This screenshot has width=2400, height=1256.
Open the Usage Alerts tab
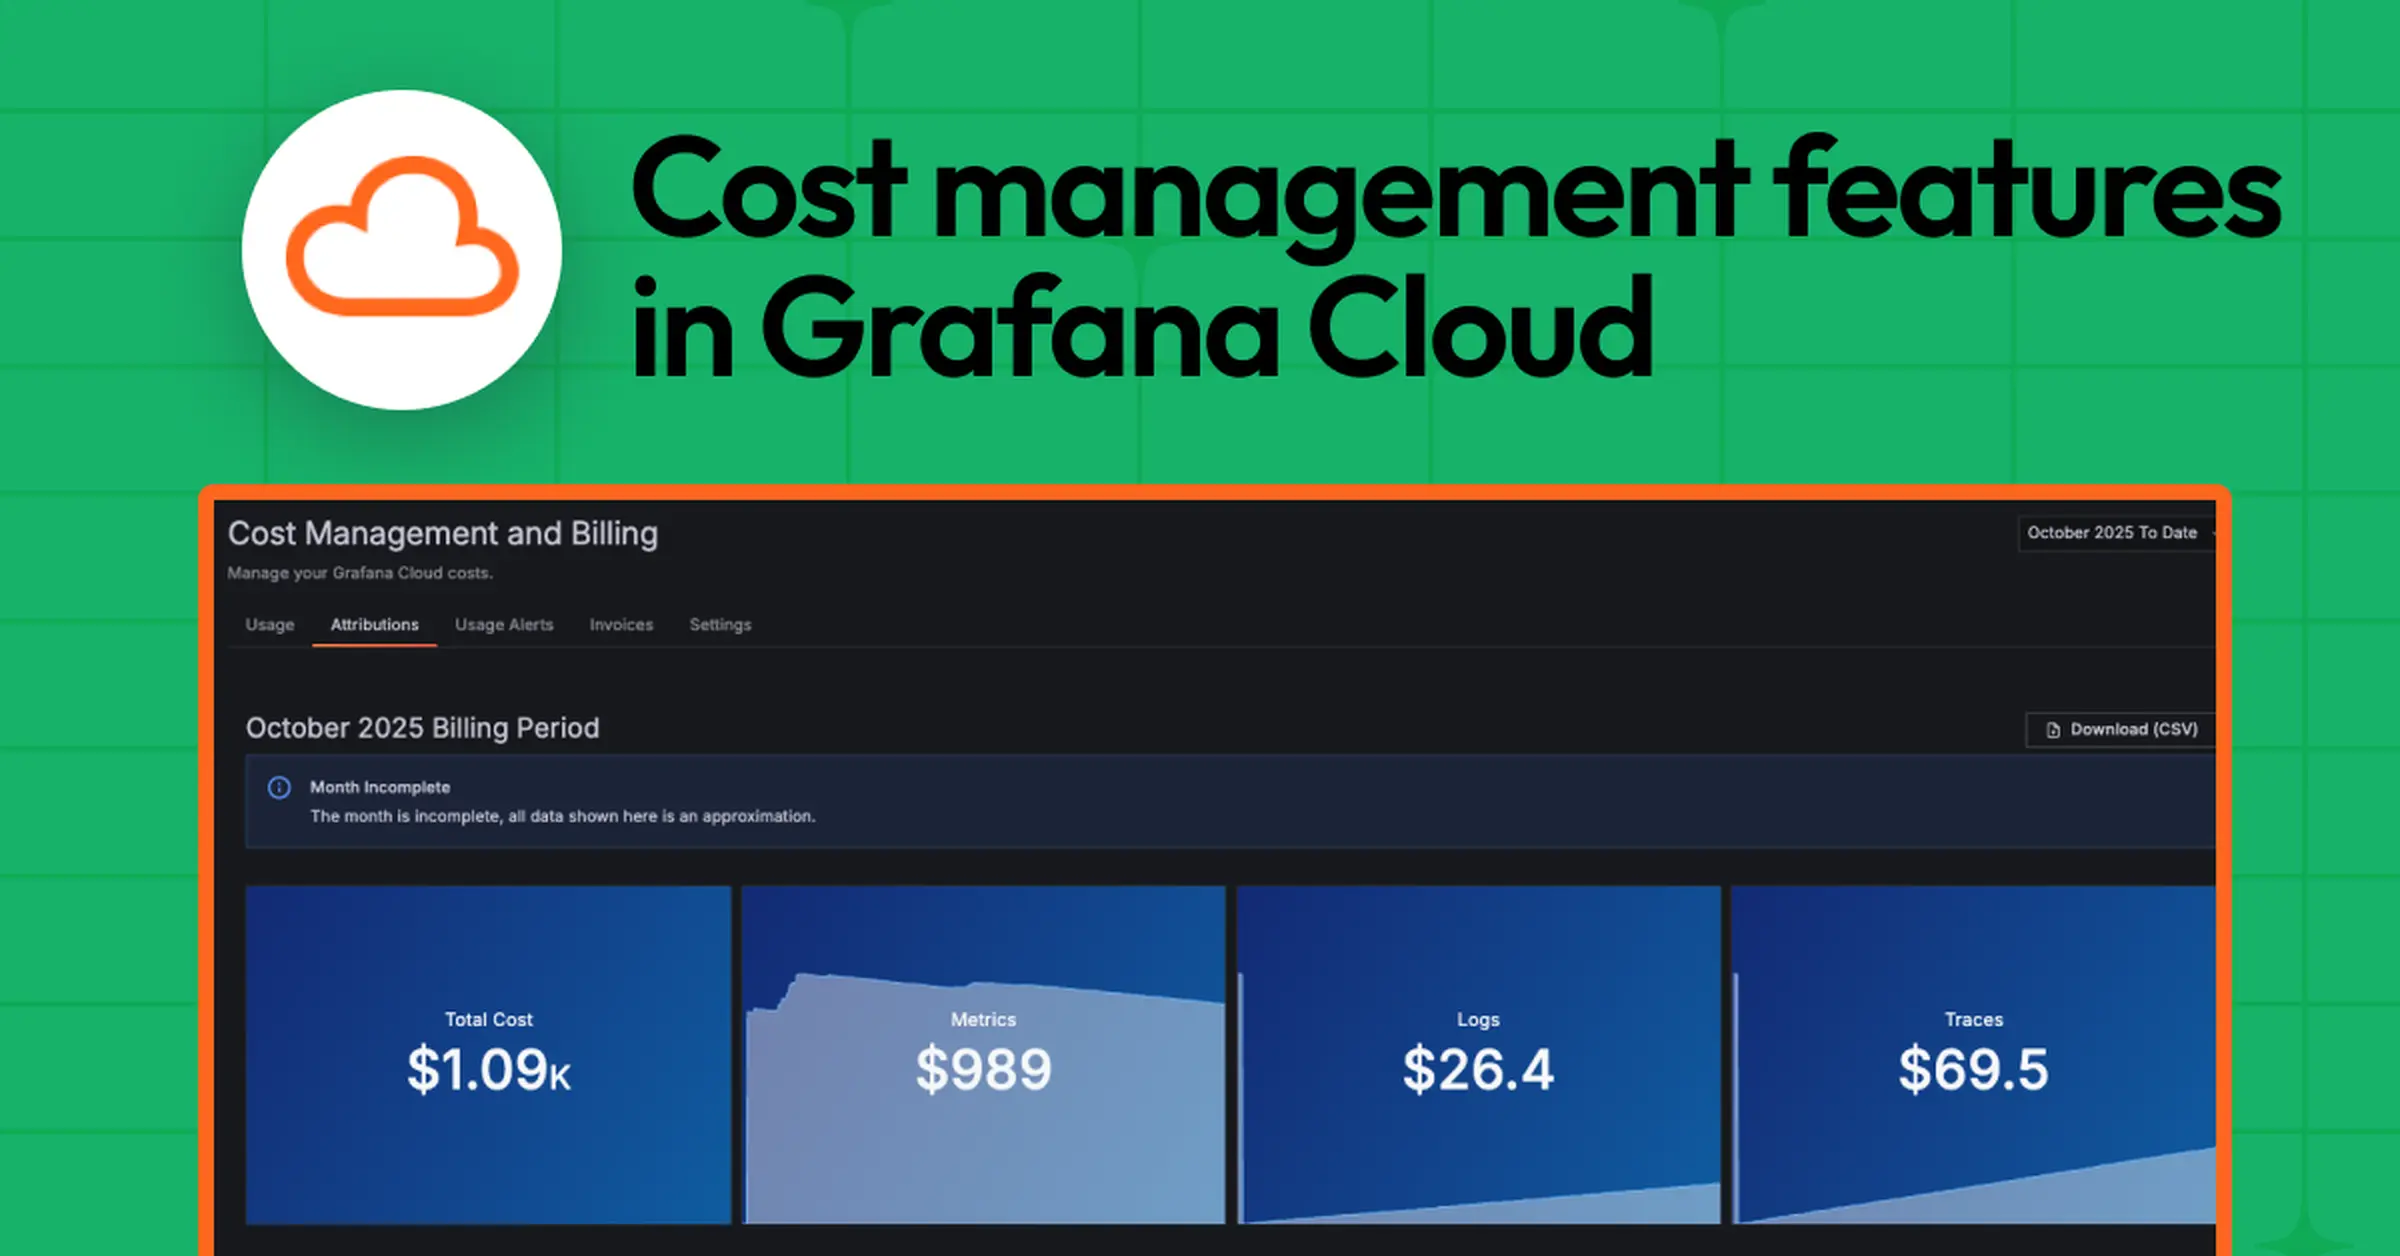(504, 624)
